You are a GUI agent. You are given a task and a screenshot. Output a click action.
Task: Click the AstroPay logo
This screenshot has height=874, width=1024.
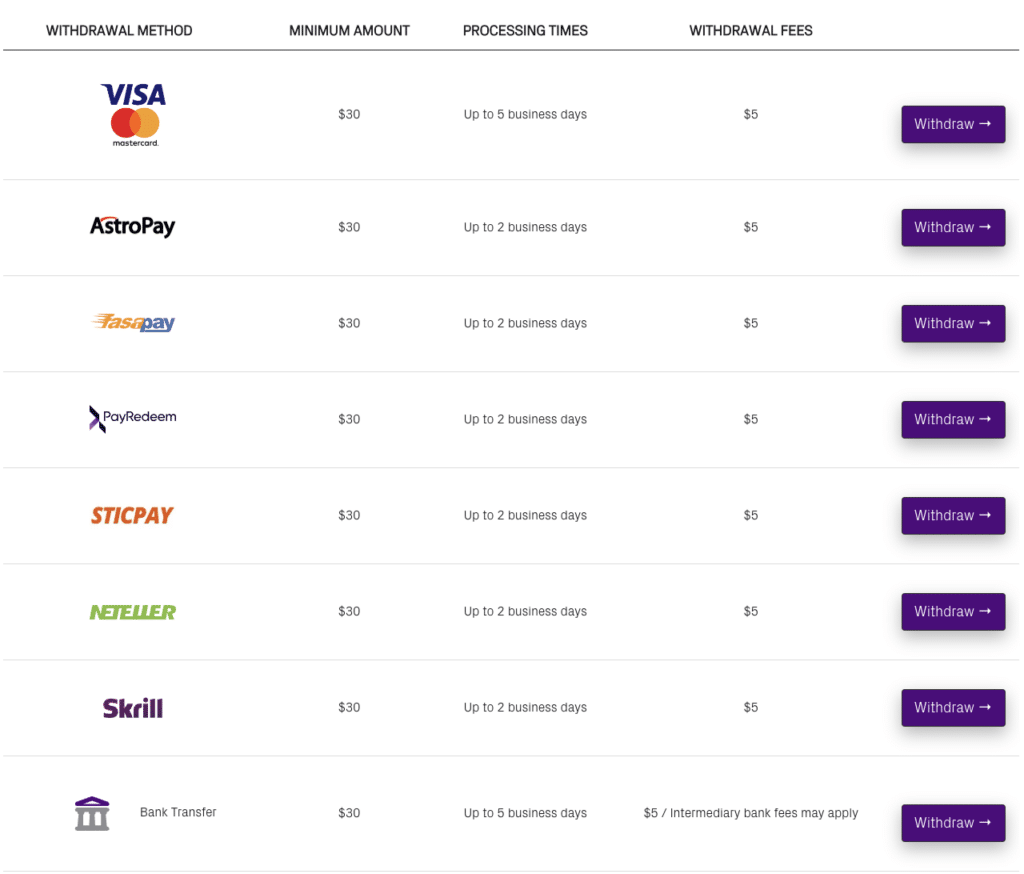[x=133, y=227]
